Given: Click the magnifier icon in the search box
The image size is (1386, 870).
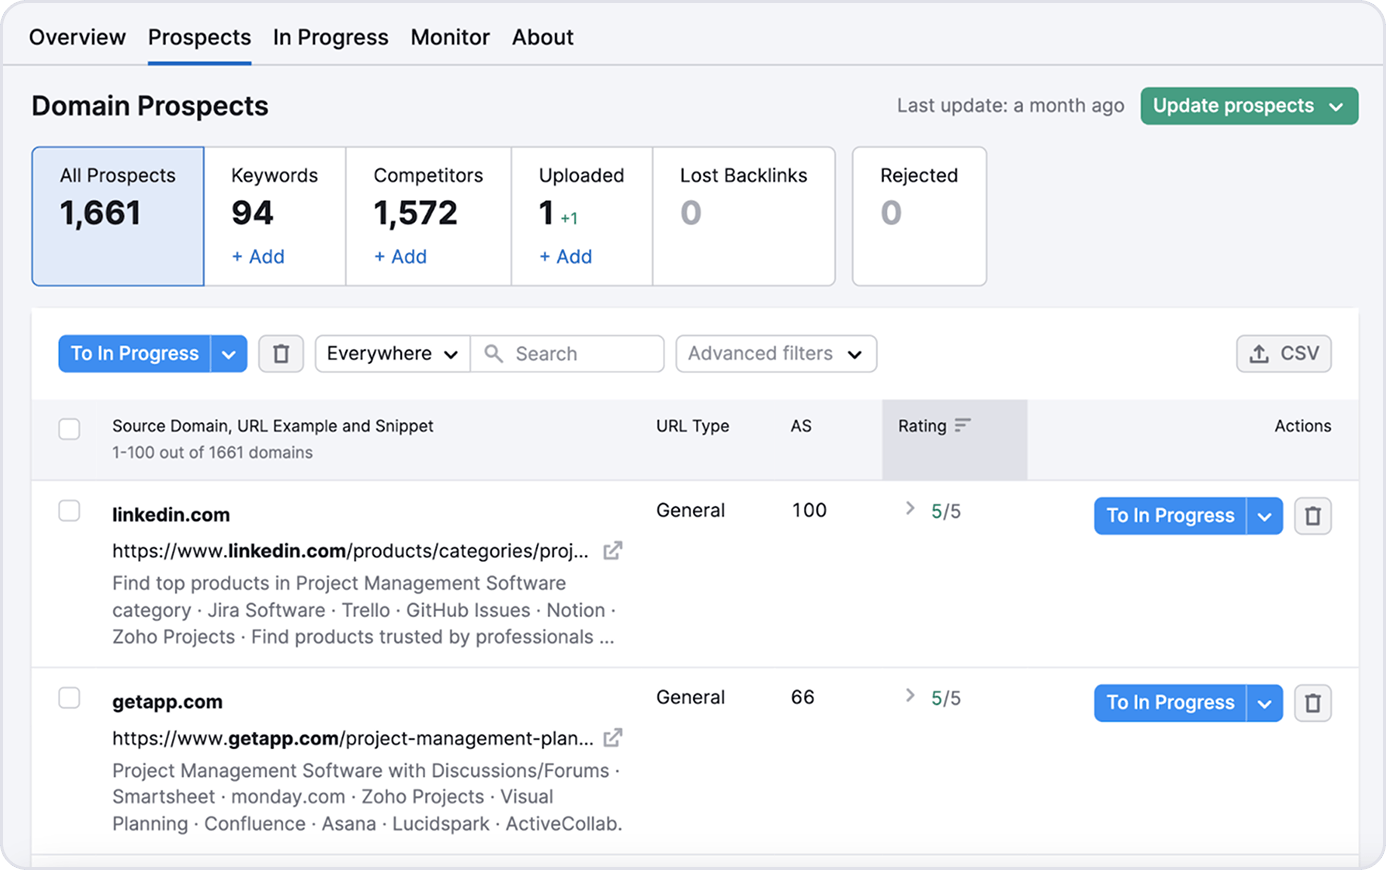Looking at the screenshot, I should coord(493,353).
